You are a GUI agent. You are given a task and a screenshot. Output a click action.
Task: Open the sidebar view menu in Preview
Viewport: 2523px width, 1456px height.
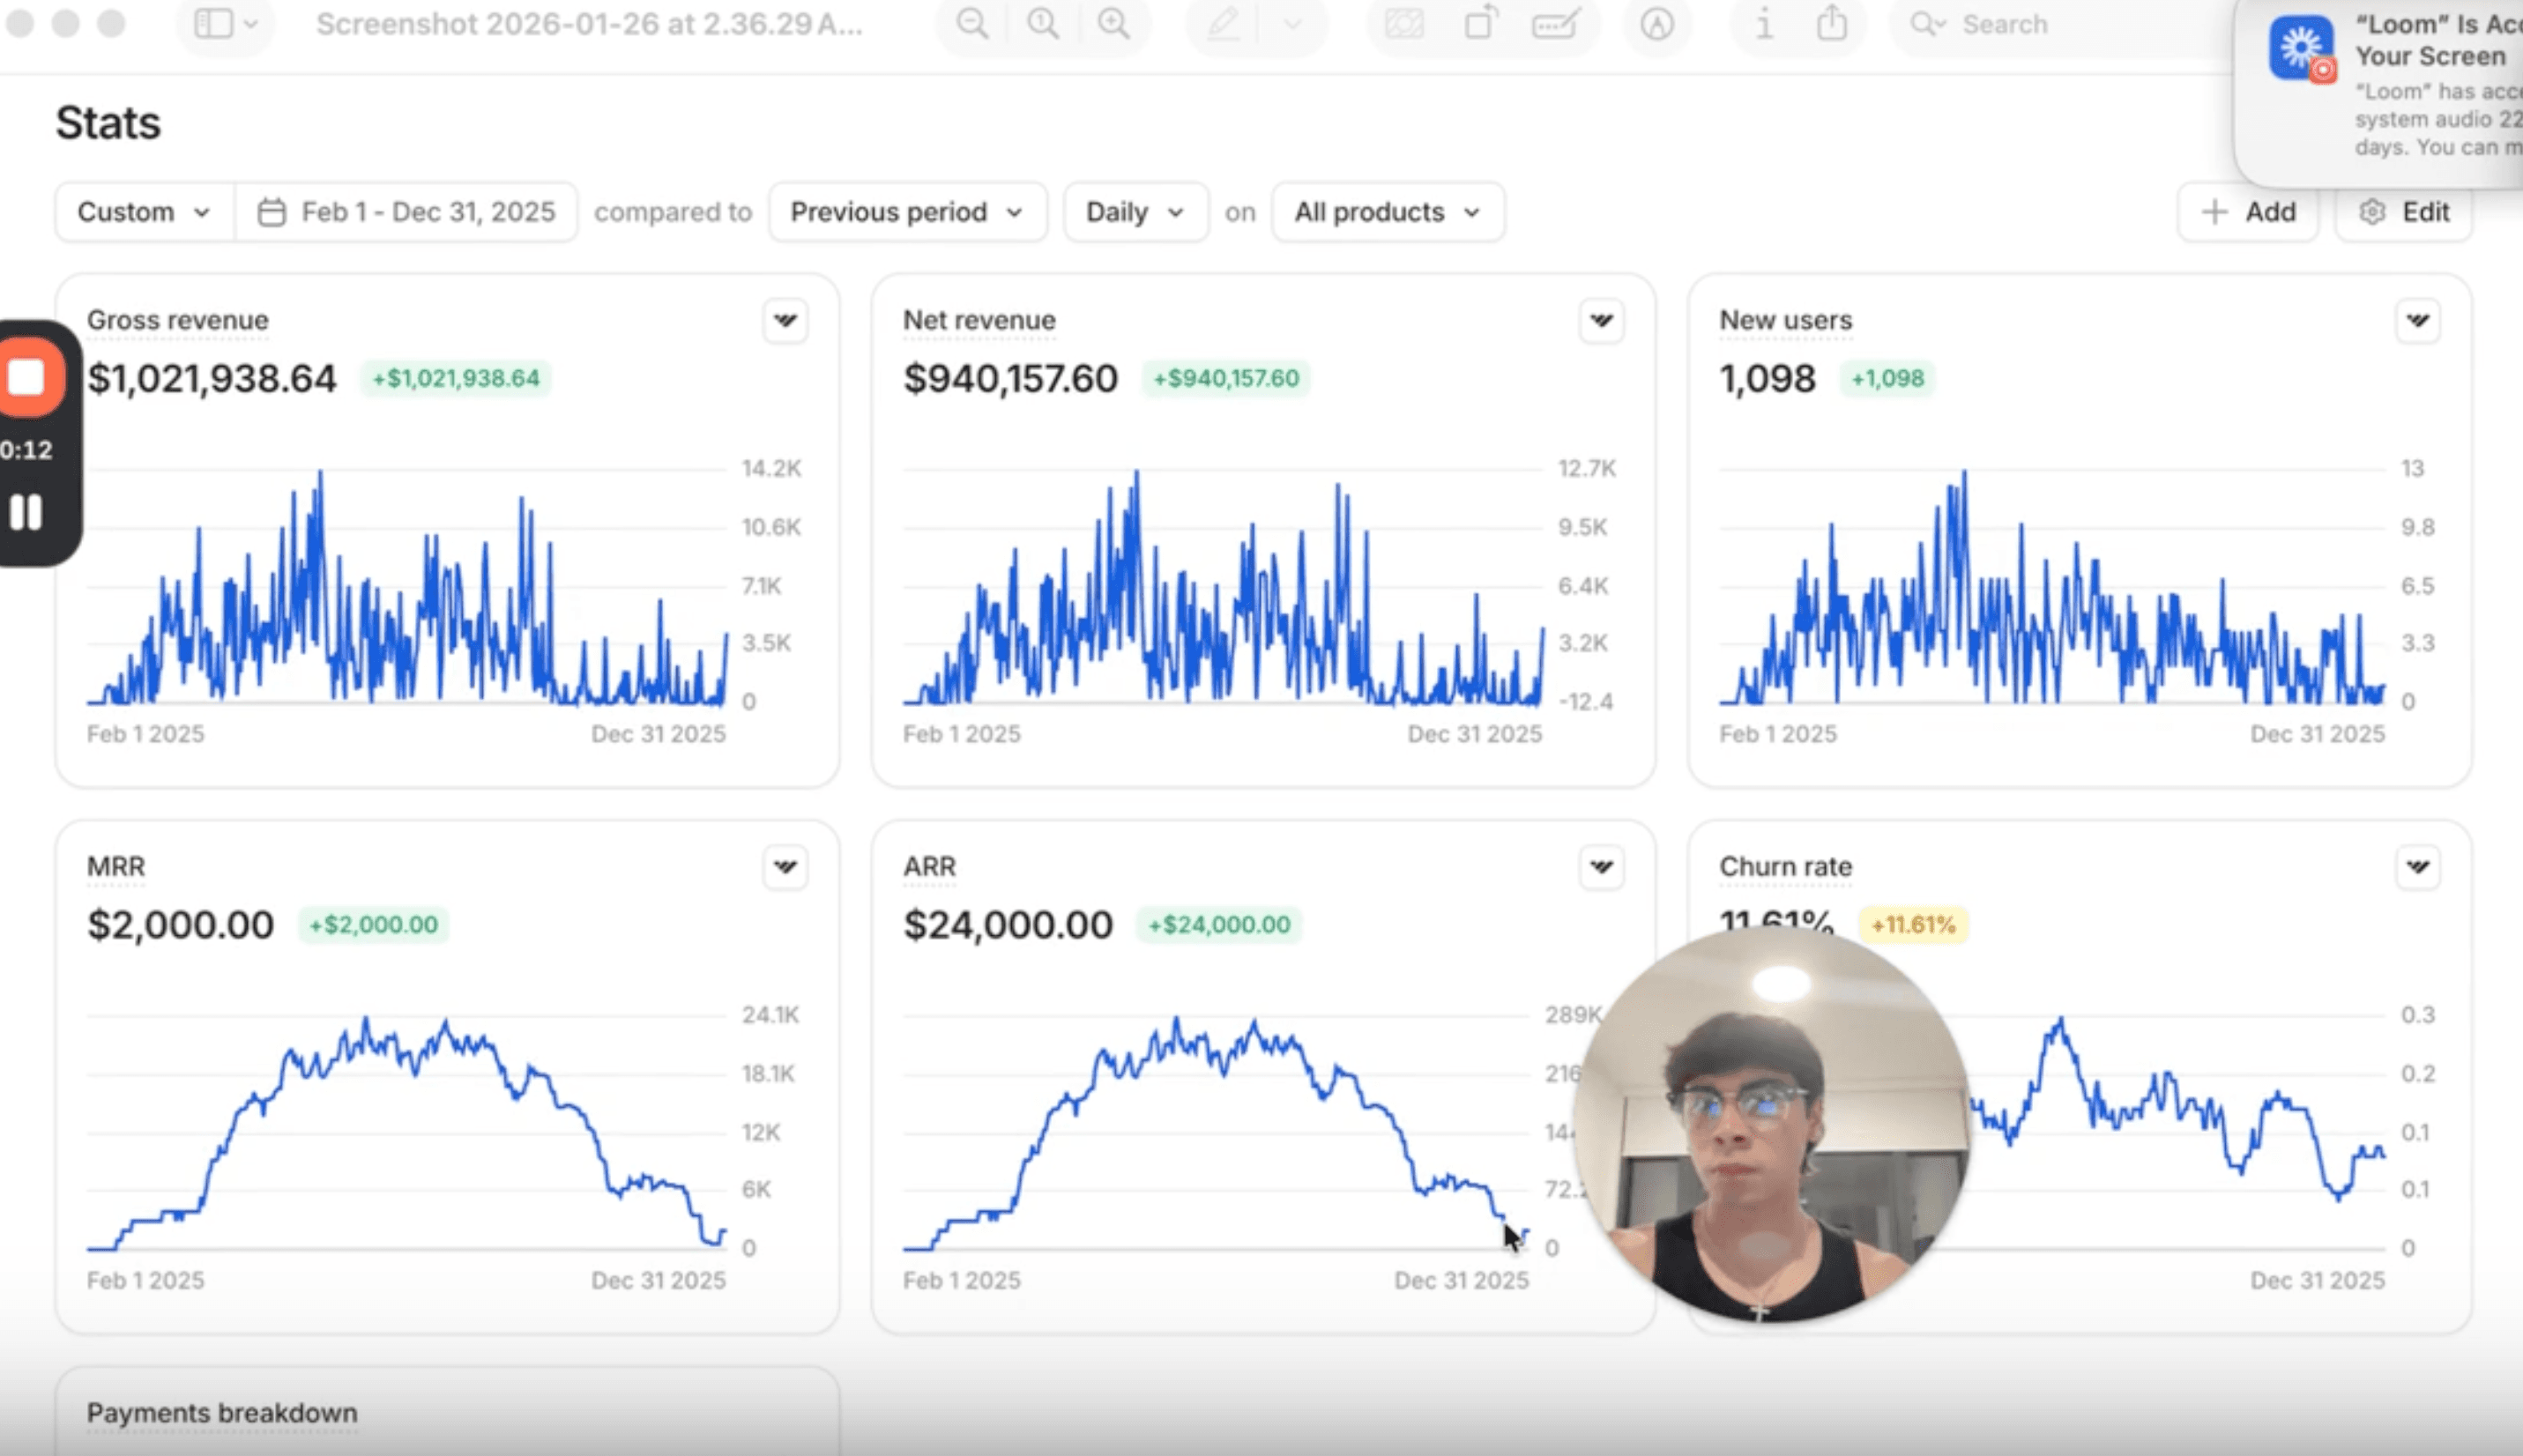(x=225, y=23)
